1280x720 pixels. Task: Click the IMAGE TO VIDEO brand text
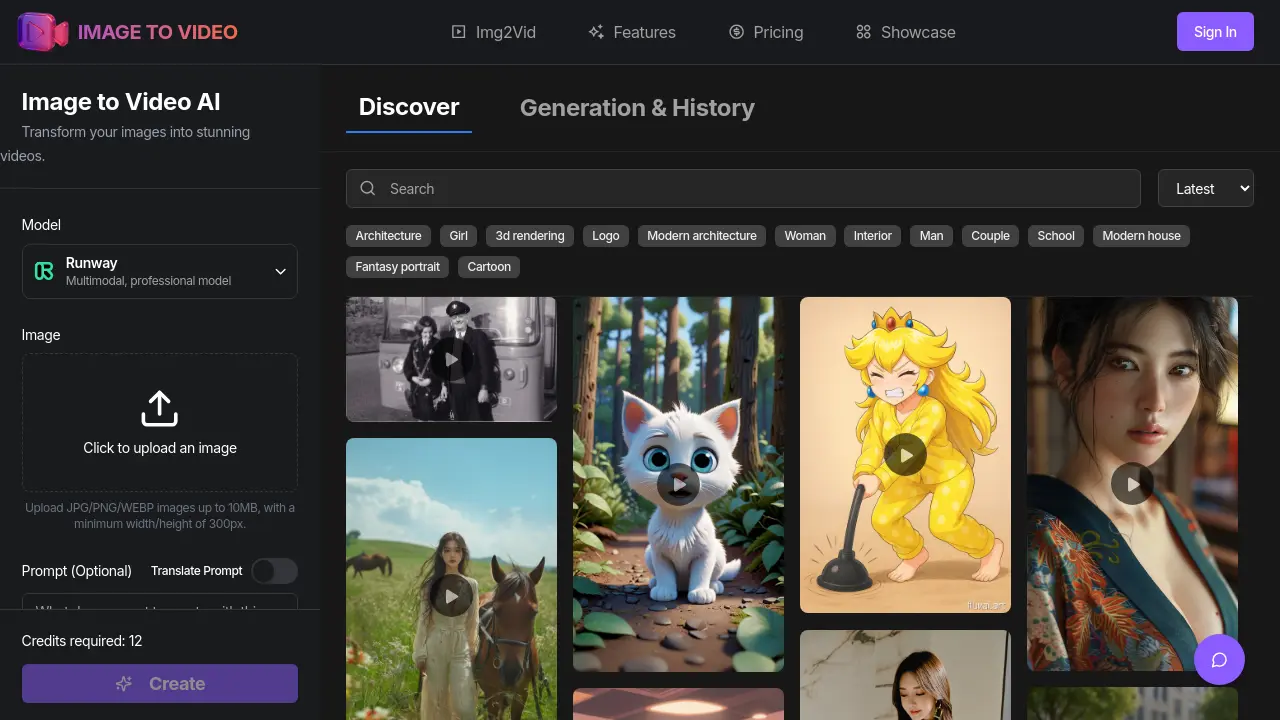[158, 32]
